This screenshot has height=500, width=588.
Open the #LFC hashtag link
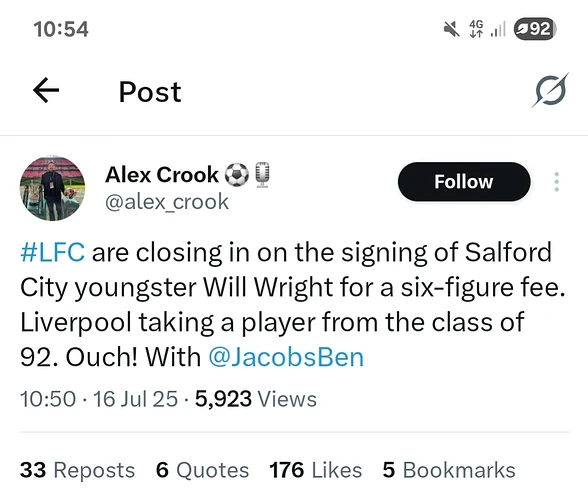[x=52, y=252]
